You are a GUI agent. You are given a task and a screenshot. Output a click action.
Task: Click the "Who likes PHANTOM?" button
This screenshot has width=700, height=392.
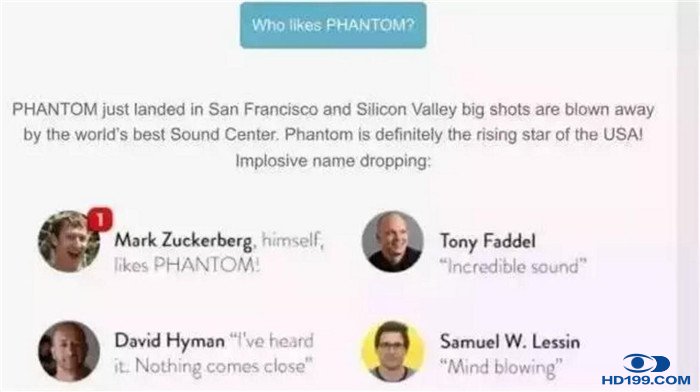pyautogui.click(x=333, y=25)
